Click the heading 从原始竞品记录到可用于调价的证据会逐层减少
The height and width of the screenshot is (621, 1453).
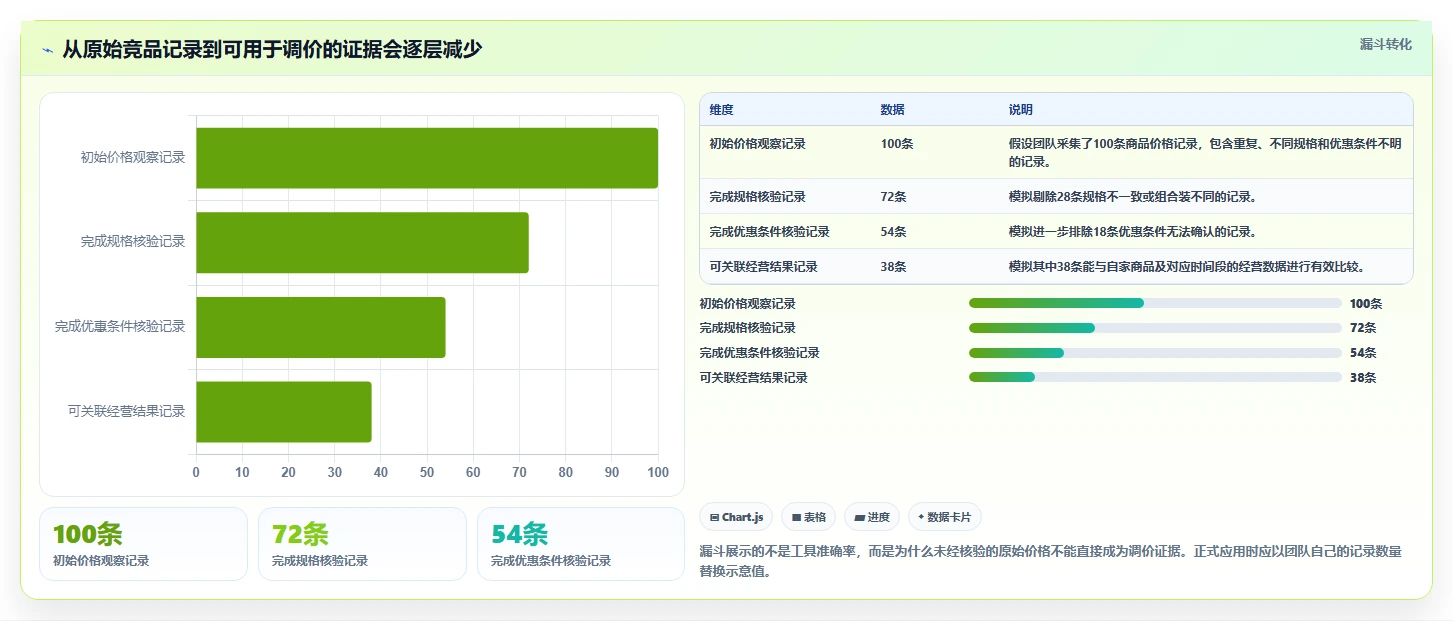click(272, 49)
